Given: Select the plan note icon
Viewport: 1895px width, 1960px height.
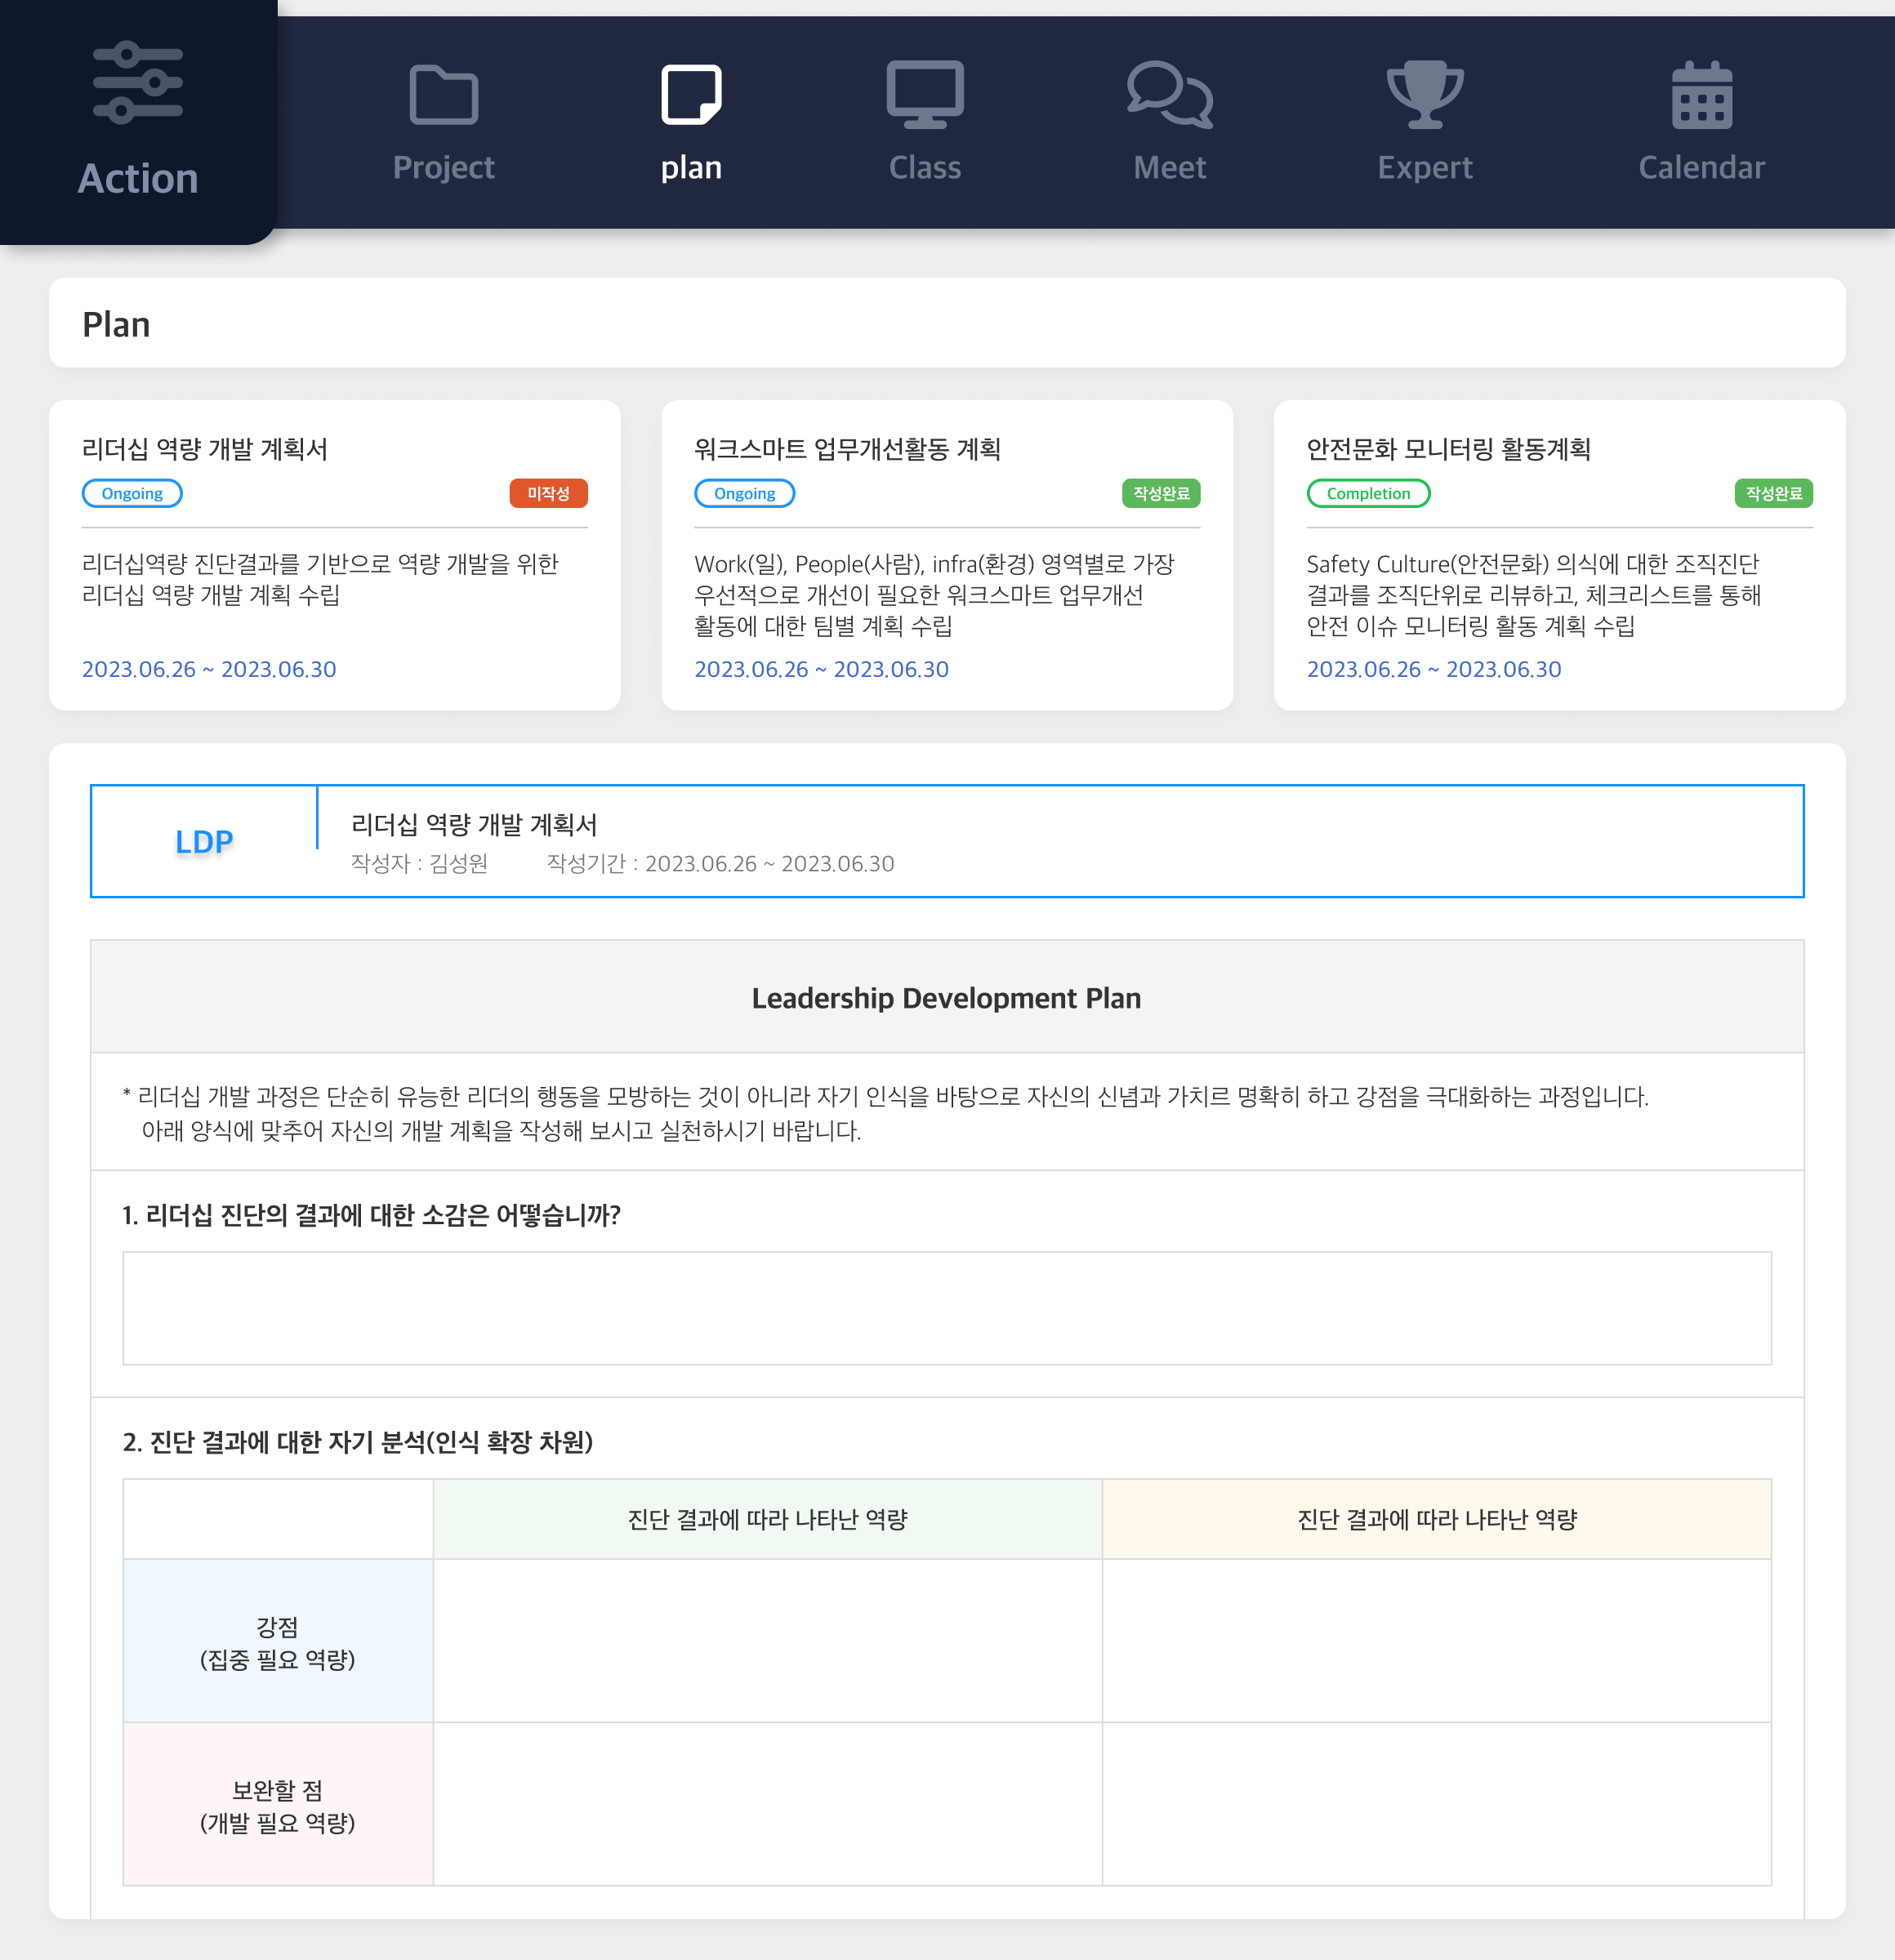Looking at the screenshot, I should click(x=691, y=95).
